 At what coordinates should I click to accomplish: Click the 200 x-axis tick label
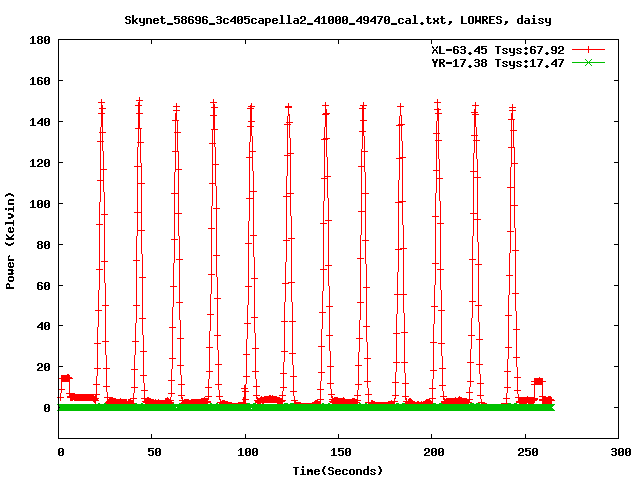433,452
